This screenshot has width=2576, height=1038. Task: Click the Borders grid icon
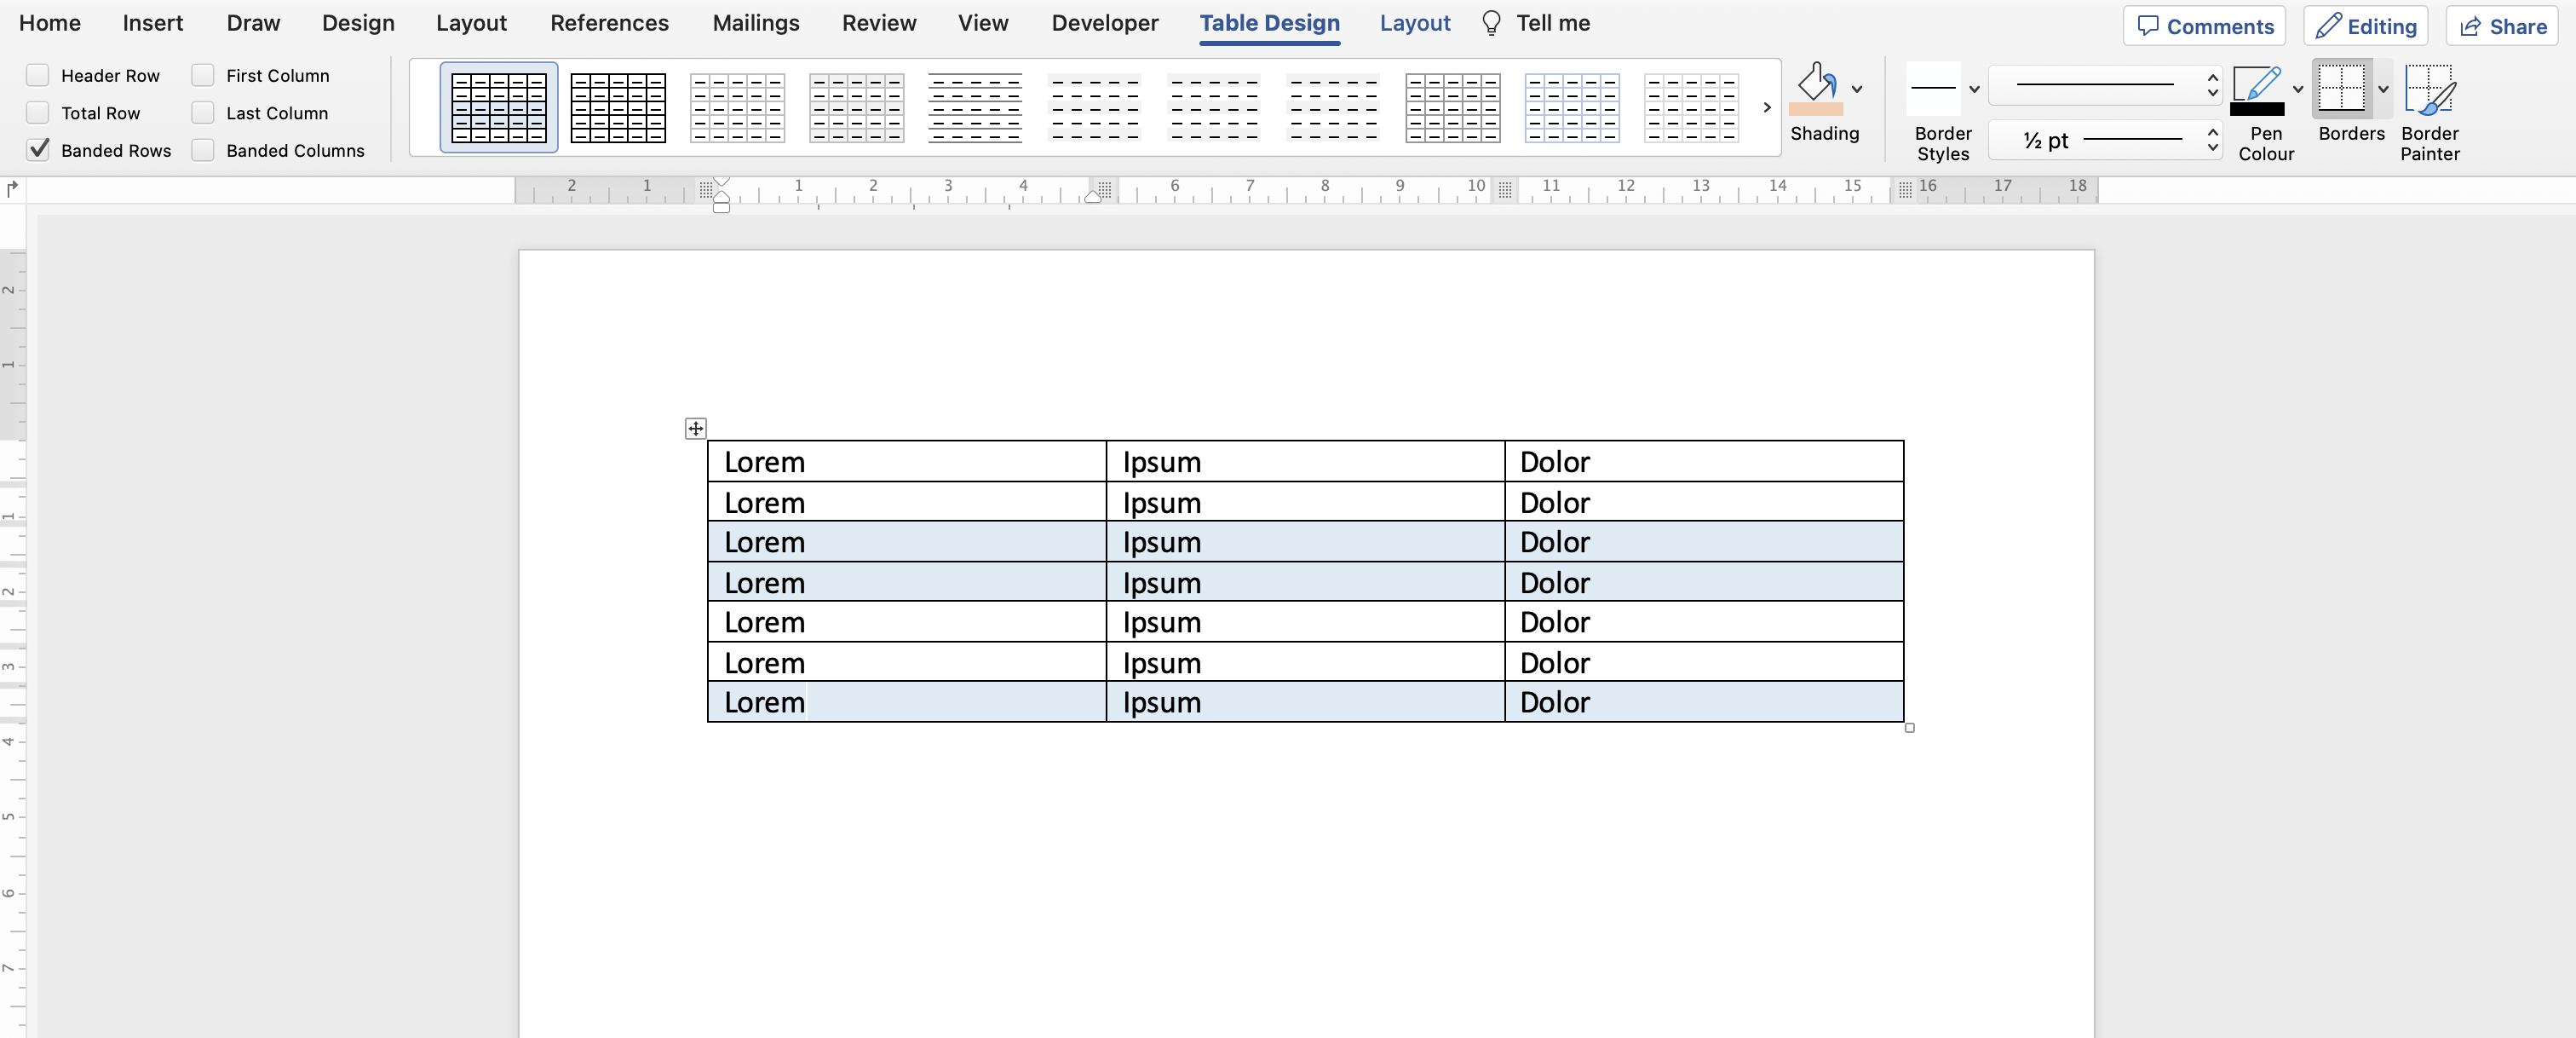(2341, 88)
